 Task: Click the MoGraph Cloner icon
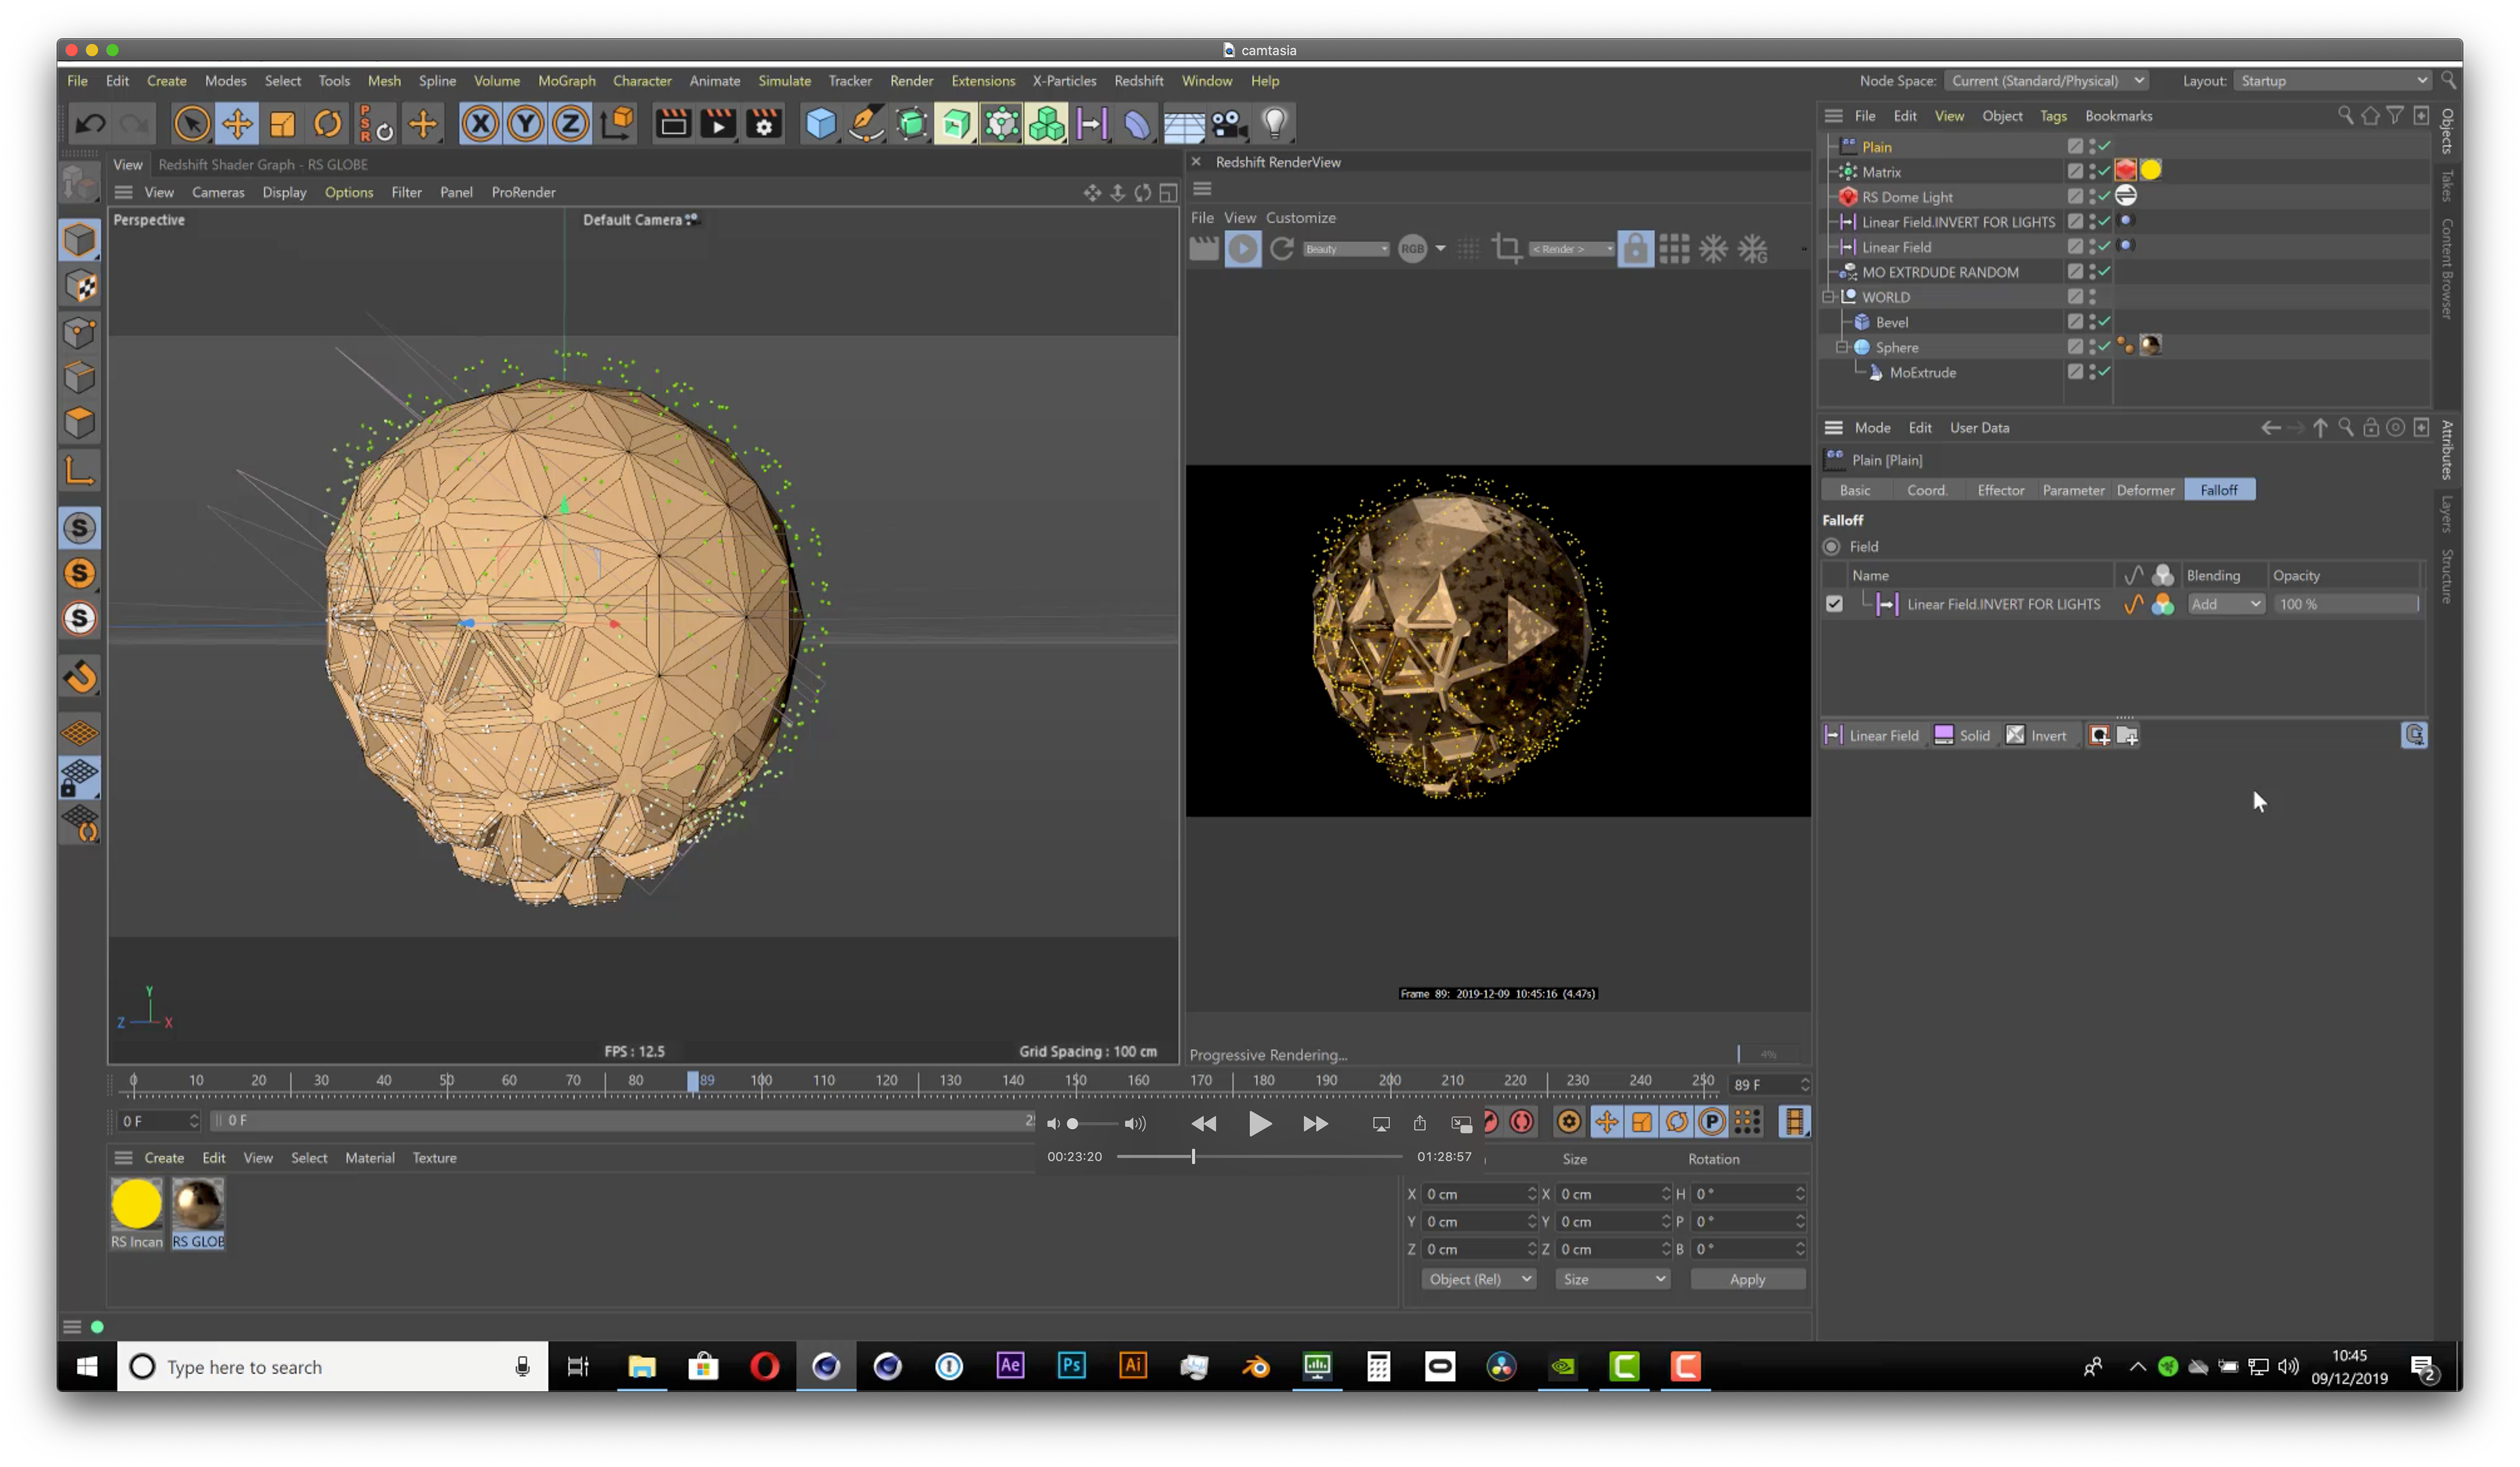1046,124
